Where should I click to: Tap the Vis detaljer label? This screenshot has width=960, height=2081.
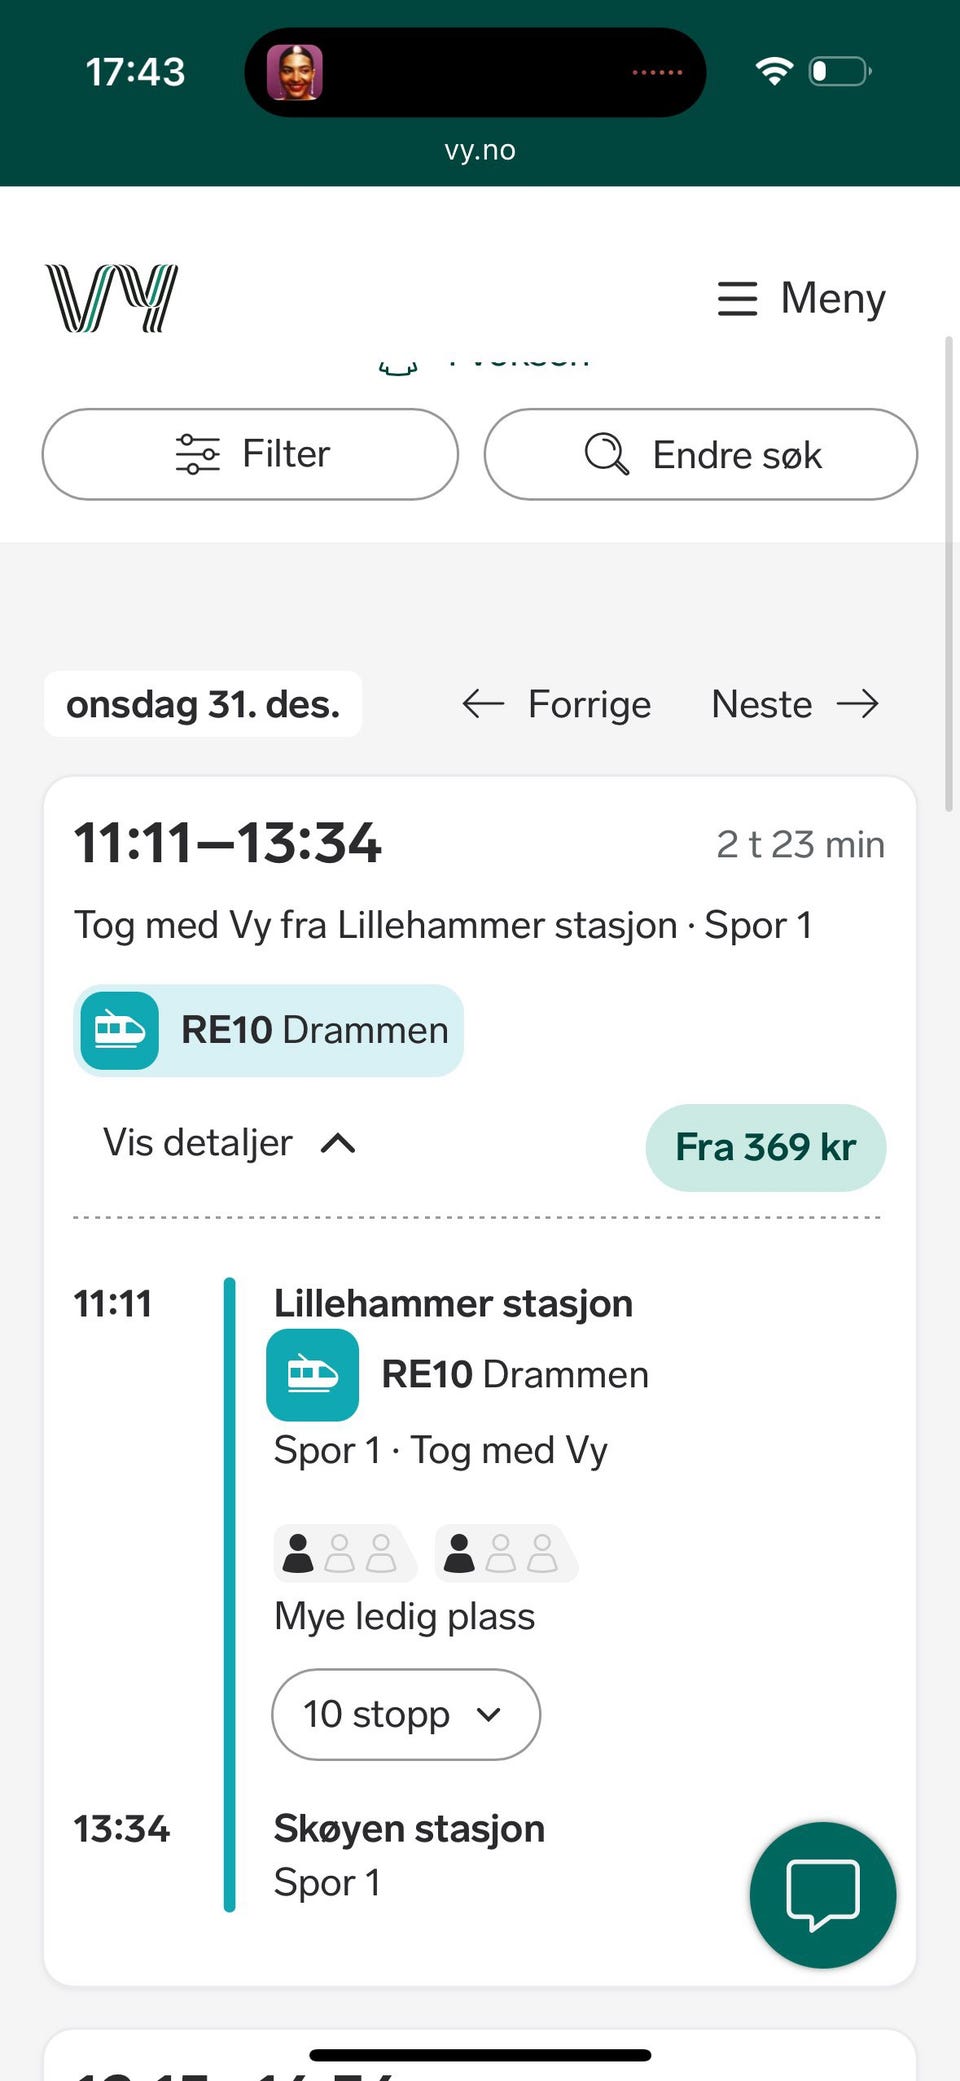(198, 1142)
